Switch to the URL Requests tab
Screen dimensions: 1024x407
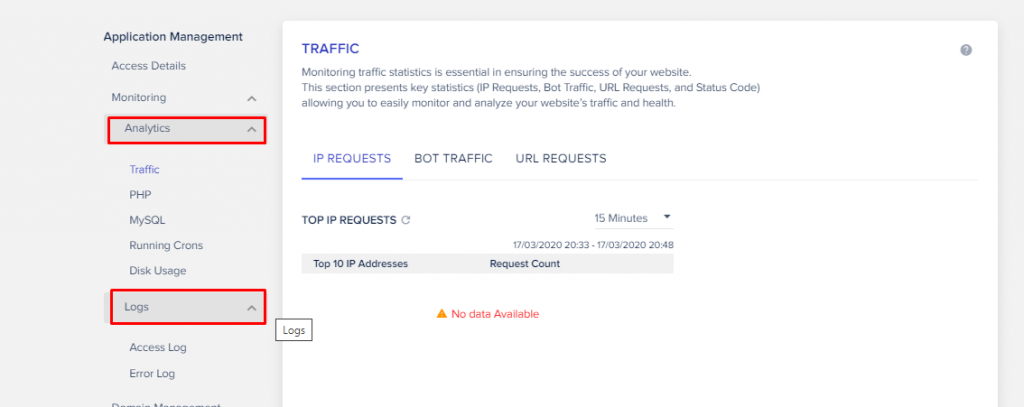tap(561, 159)
